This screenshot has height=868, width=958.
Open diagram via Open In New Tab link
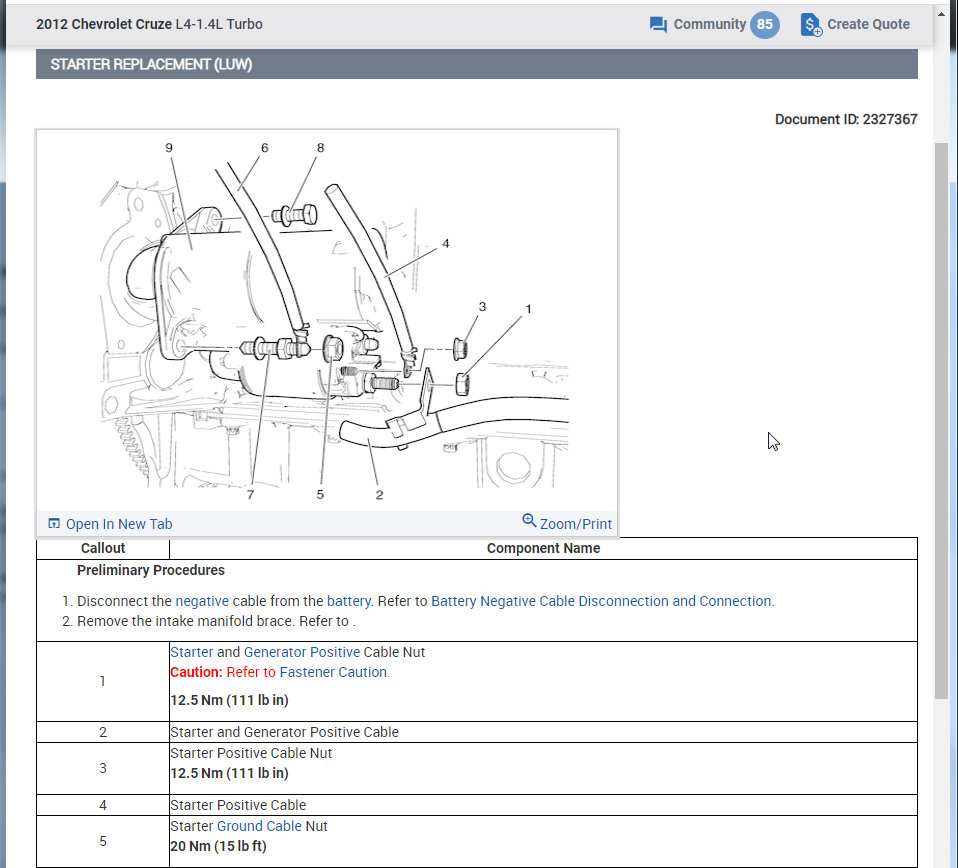pyautogui.click(x=118, y=524)
